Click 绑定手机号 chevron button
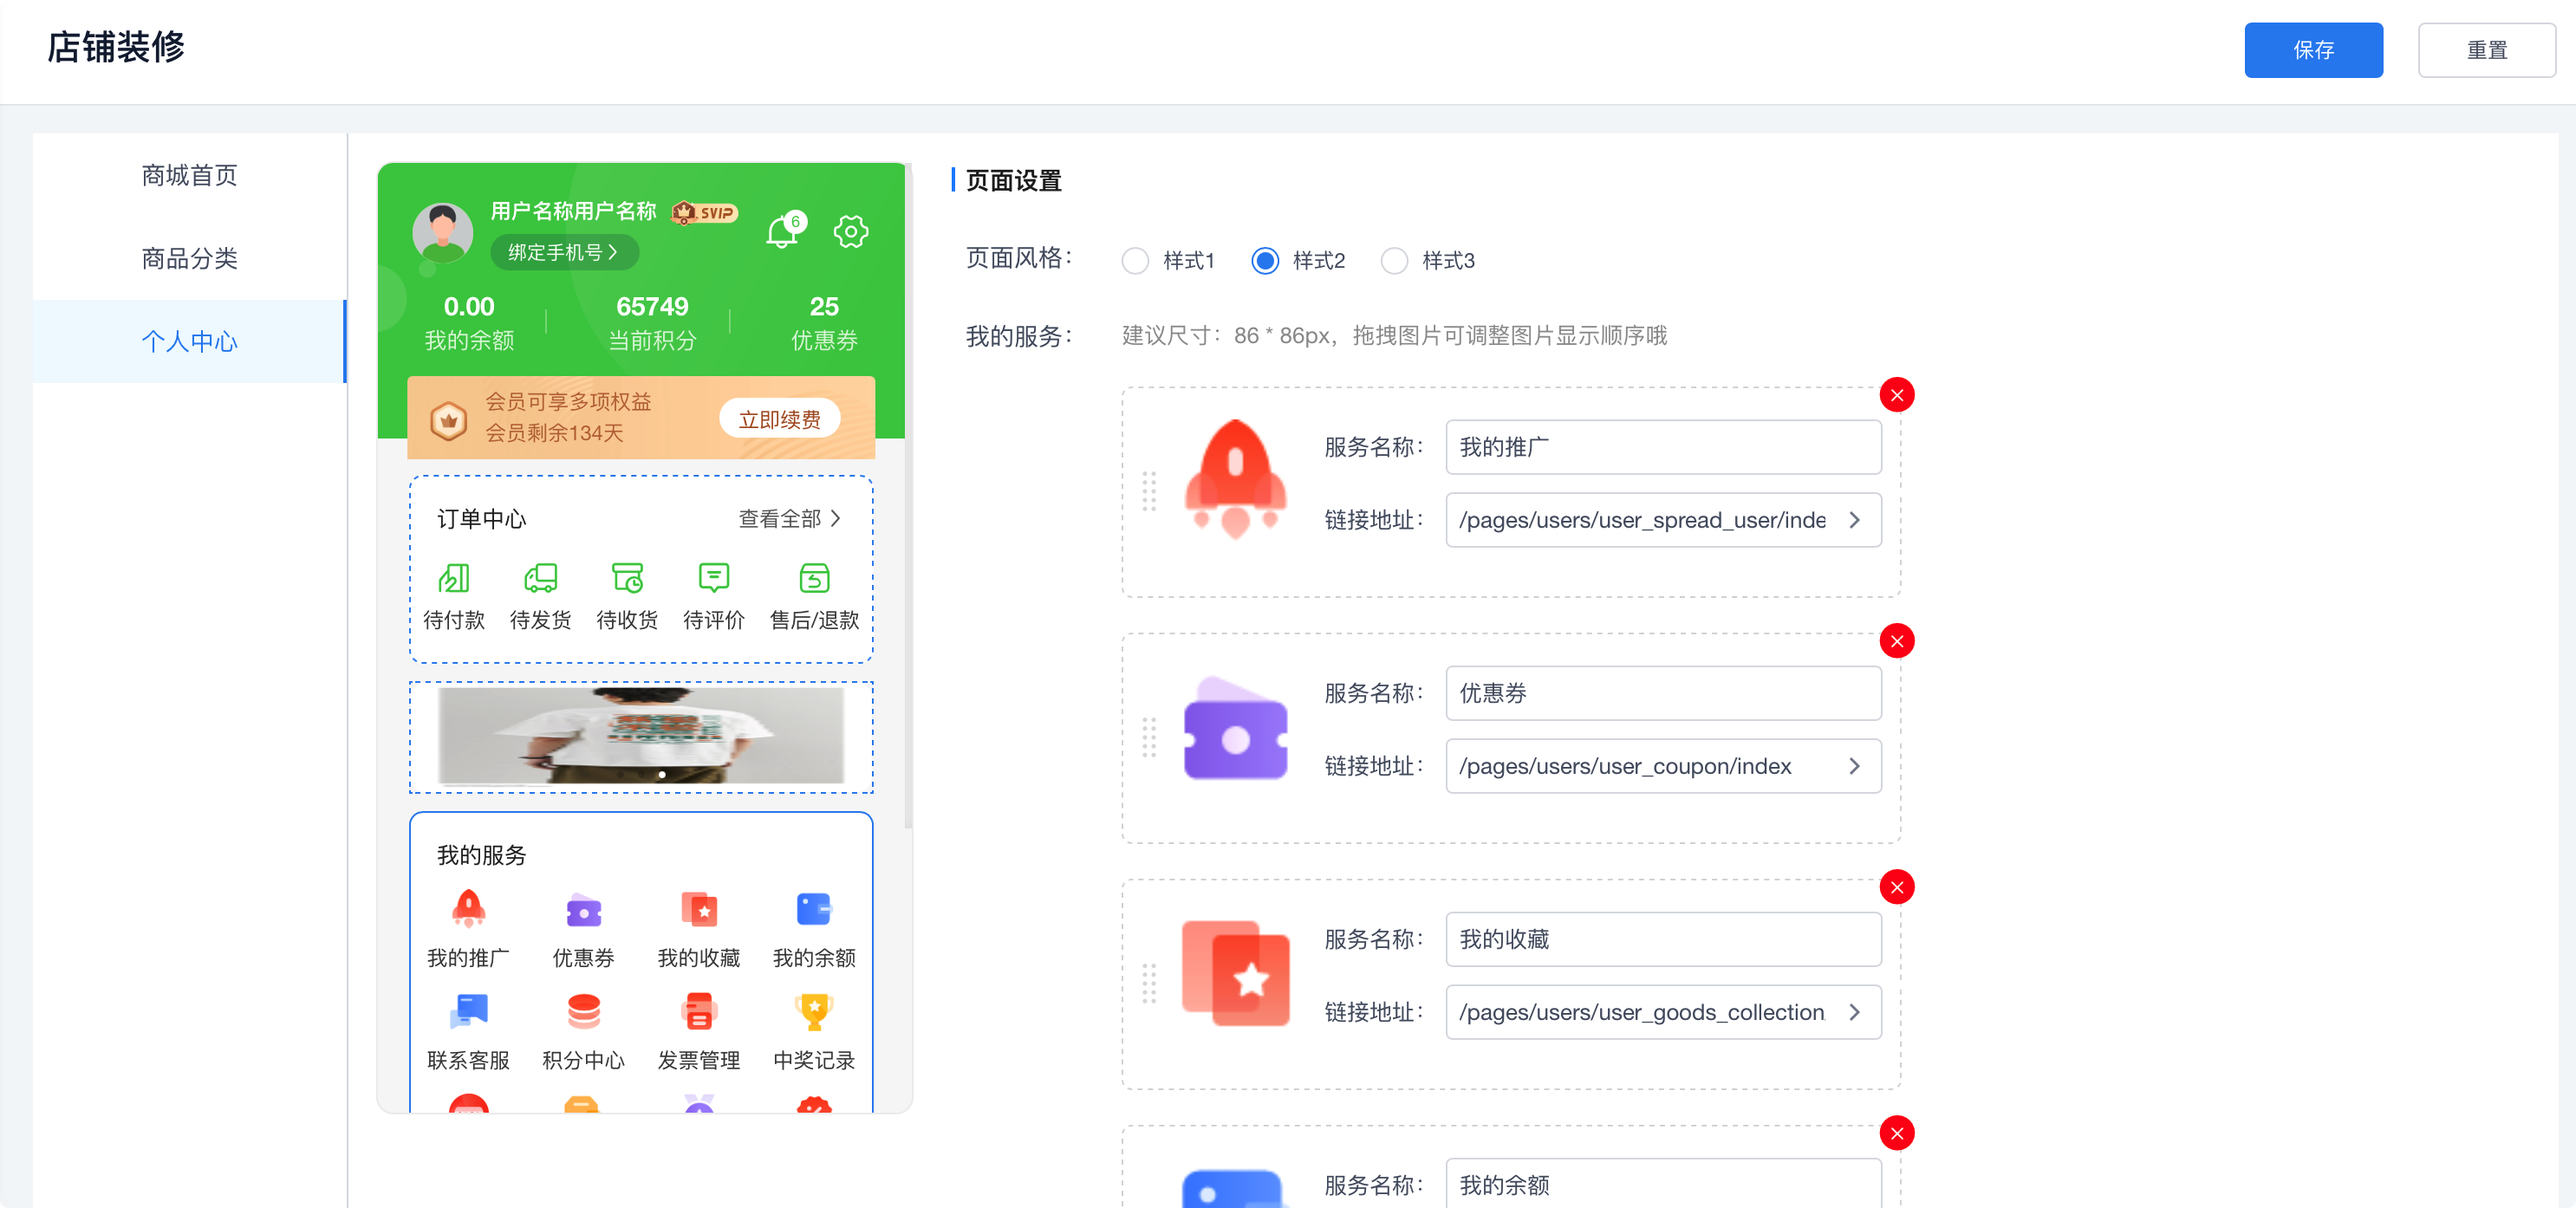Screen dimensions: 2576x1208 click(x=564, y=252)
